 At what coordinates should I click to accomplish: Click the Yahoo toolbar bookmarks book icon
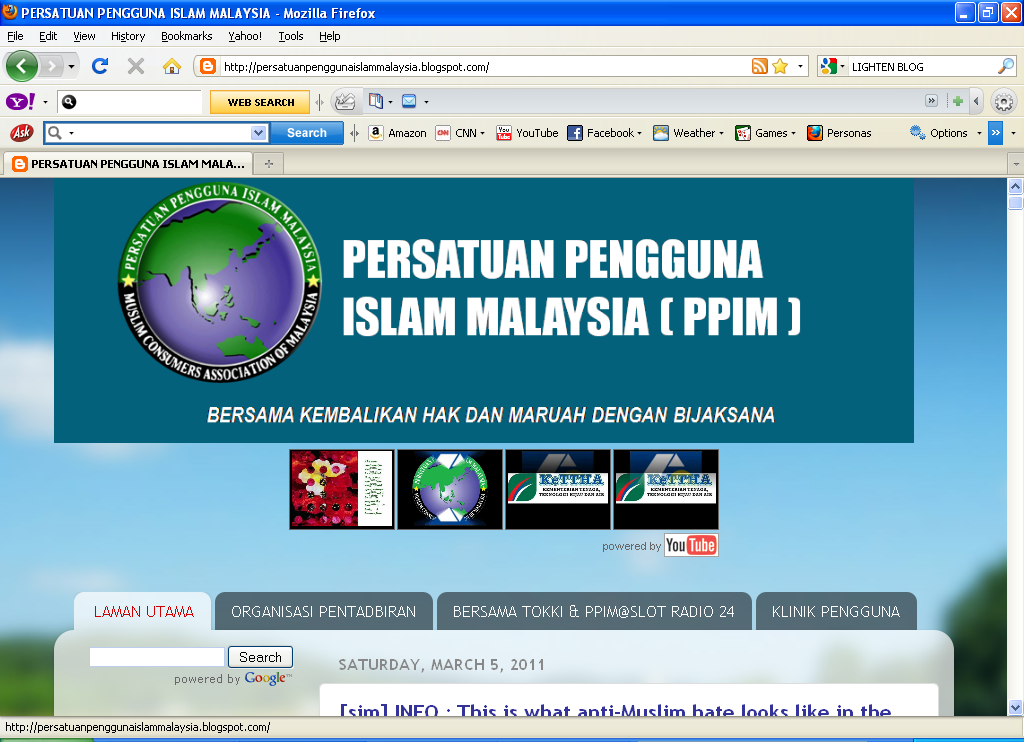click(x=376, y=101)
